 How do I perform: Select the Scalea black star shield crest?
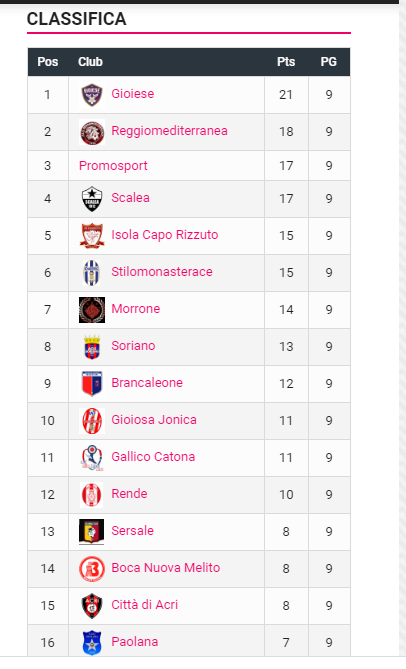92,199
